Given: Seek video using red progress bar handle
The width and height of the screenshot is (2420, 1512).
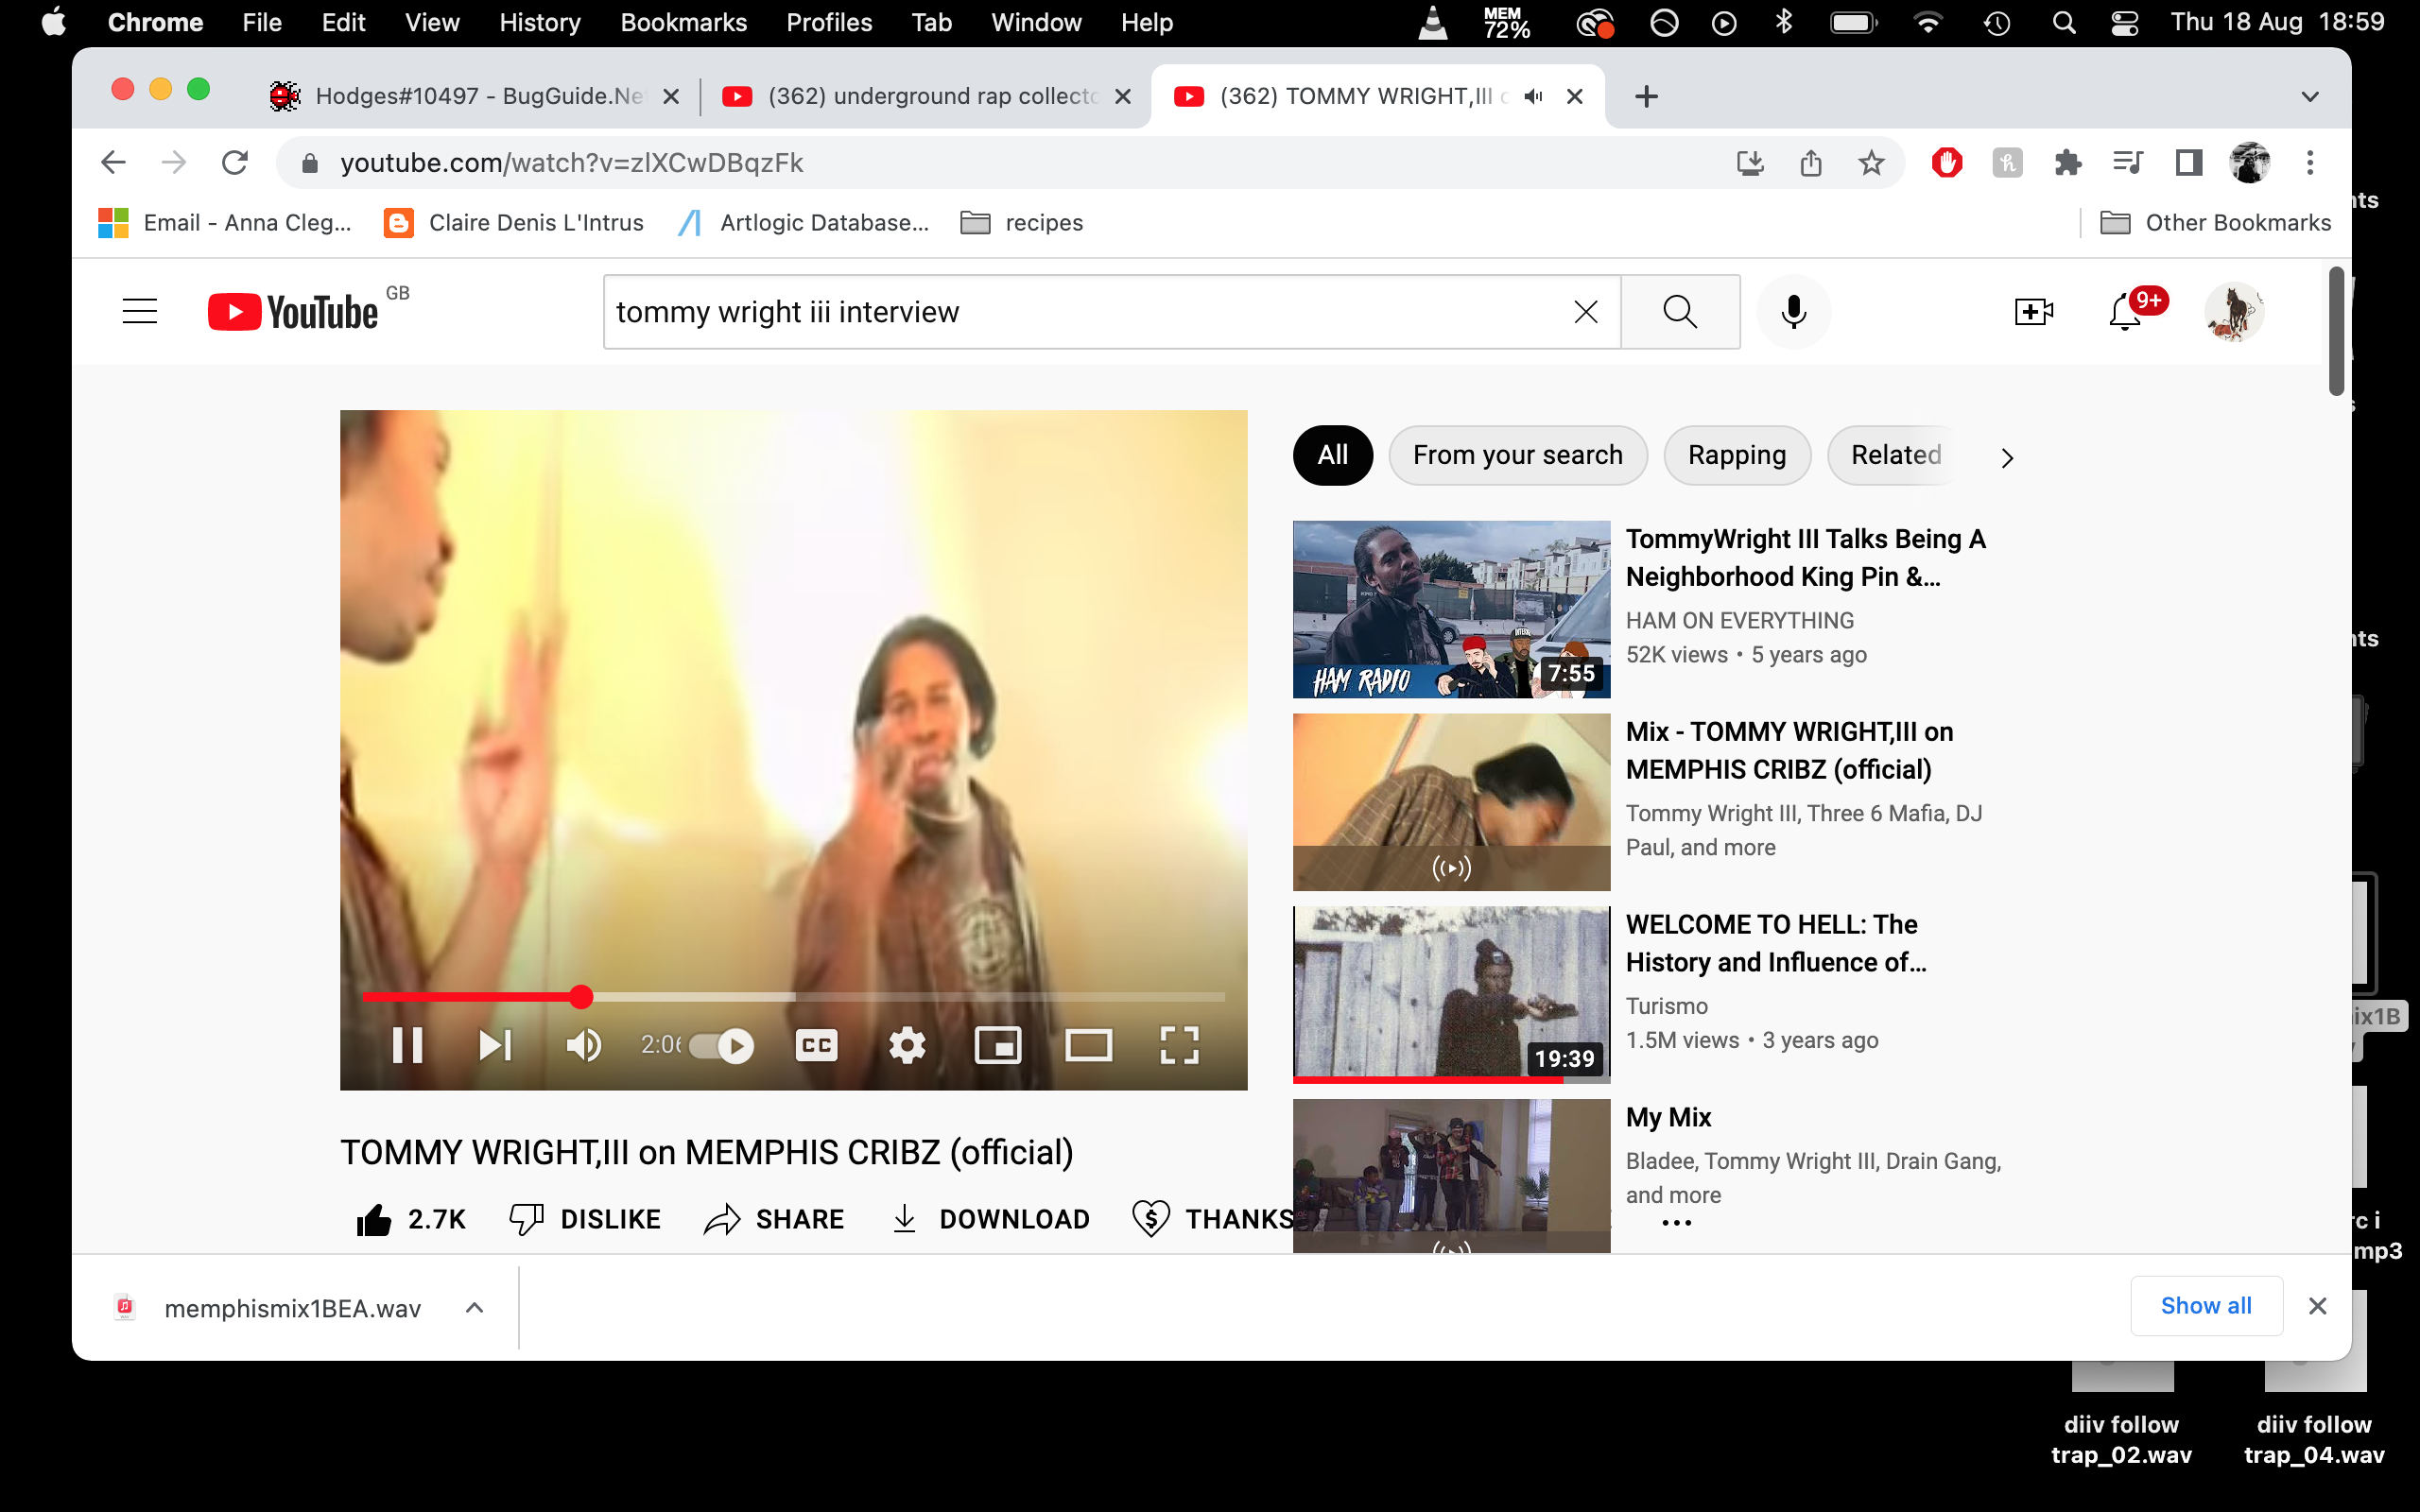Looking at the screenshot, I should click(x=581, y=997).
